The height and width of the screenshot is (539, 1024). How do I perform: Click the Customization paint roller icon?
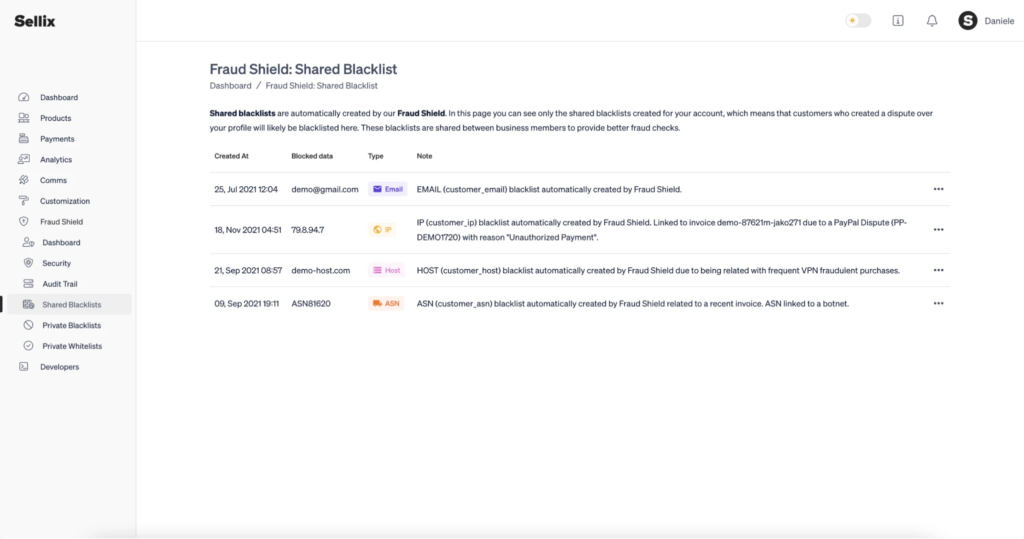point(24,201)
